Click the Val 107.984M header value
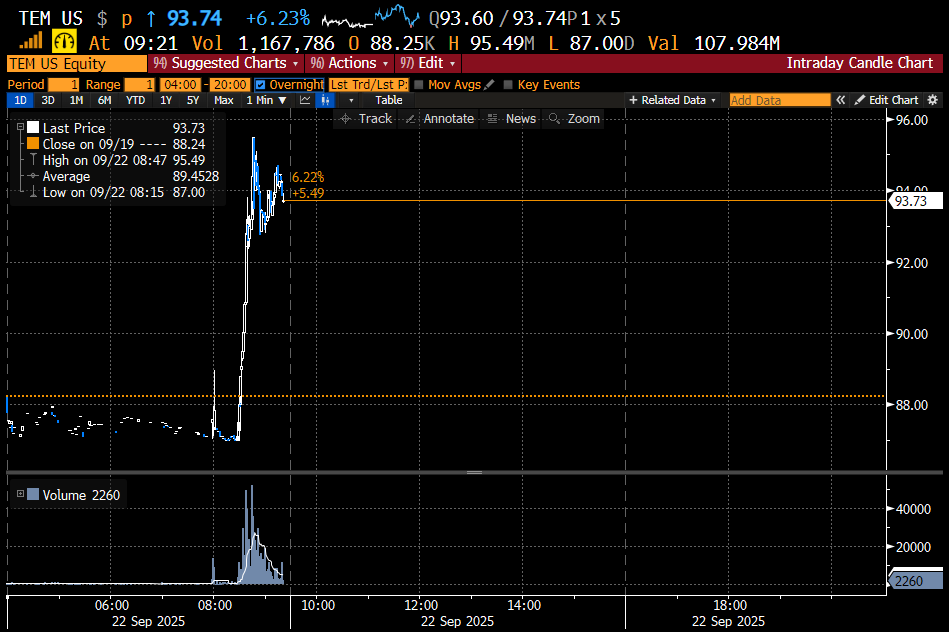 [714, 43]
